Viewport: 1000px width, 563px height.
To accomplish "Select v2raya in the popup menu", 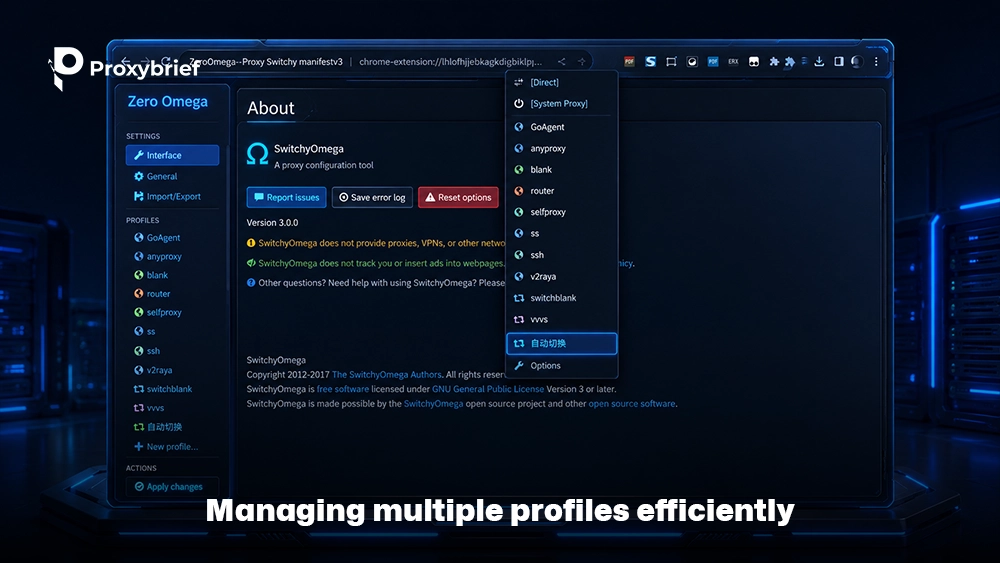I will coord(562,277).
